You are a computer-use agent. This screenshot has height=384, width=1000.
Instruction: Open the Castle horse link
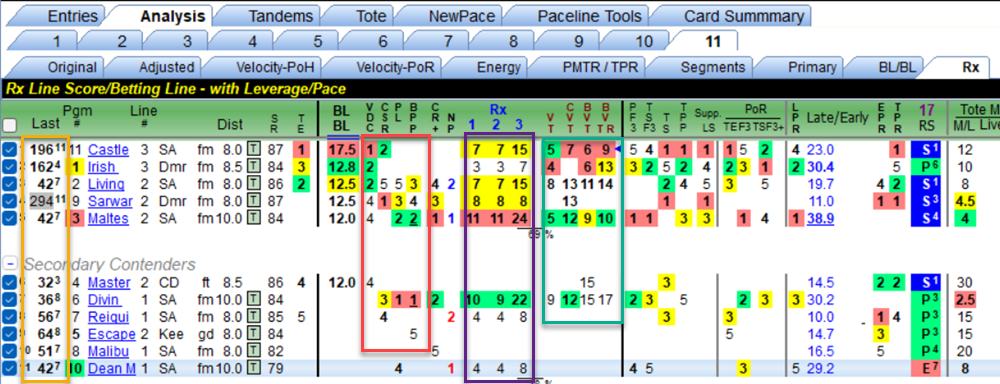108,150
